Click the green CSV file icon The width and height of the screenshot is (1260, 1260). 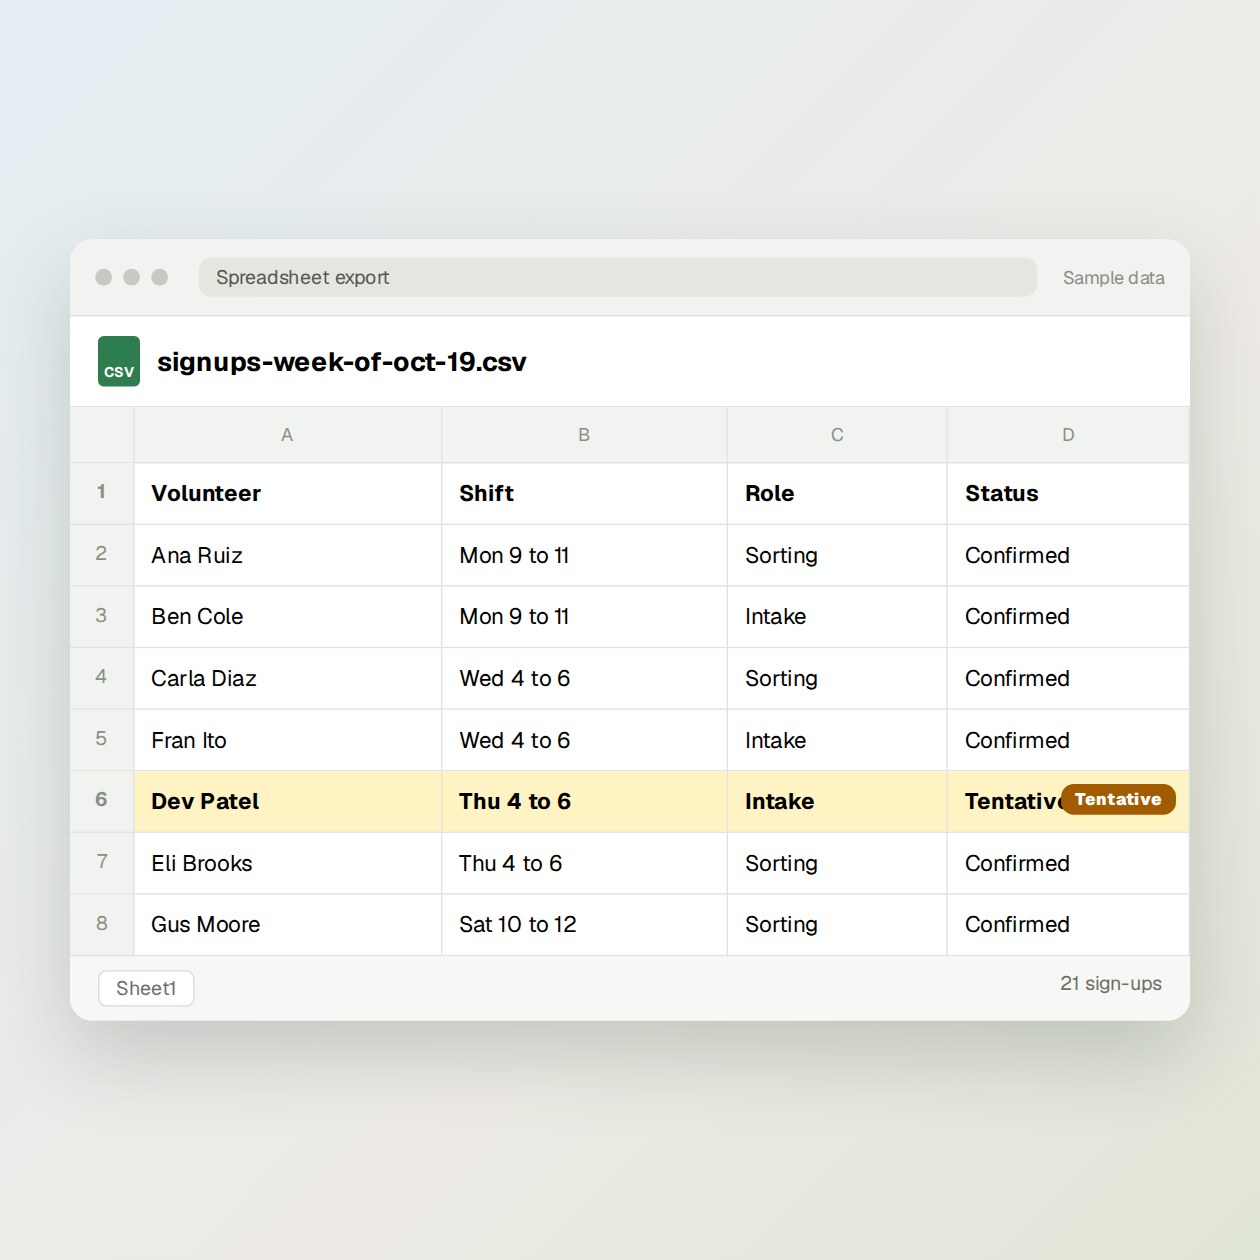point(119,361)
